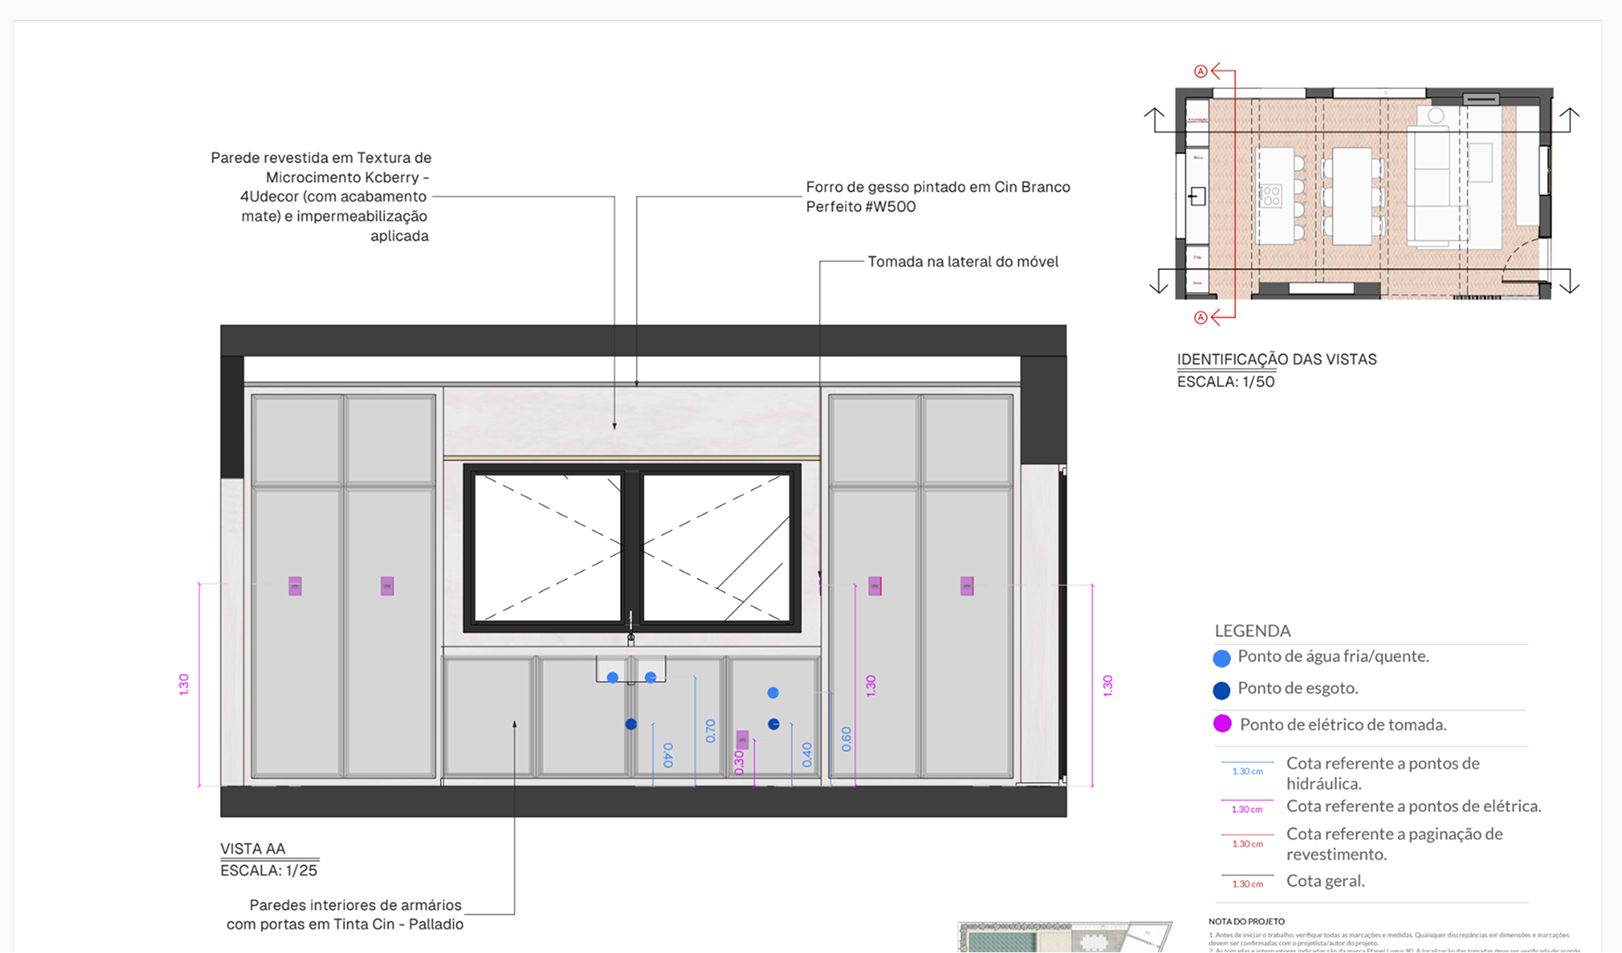Screen dimensions: 1622x953
Task: Click the 'Cota geral.' legend text
Action: [x=1325, y=881]
